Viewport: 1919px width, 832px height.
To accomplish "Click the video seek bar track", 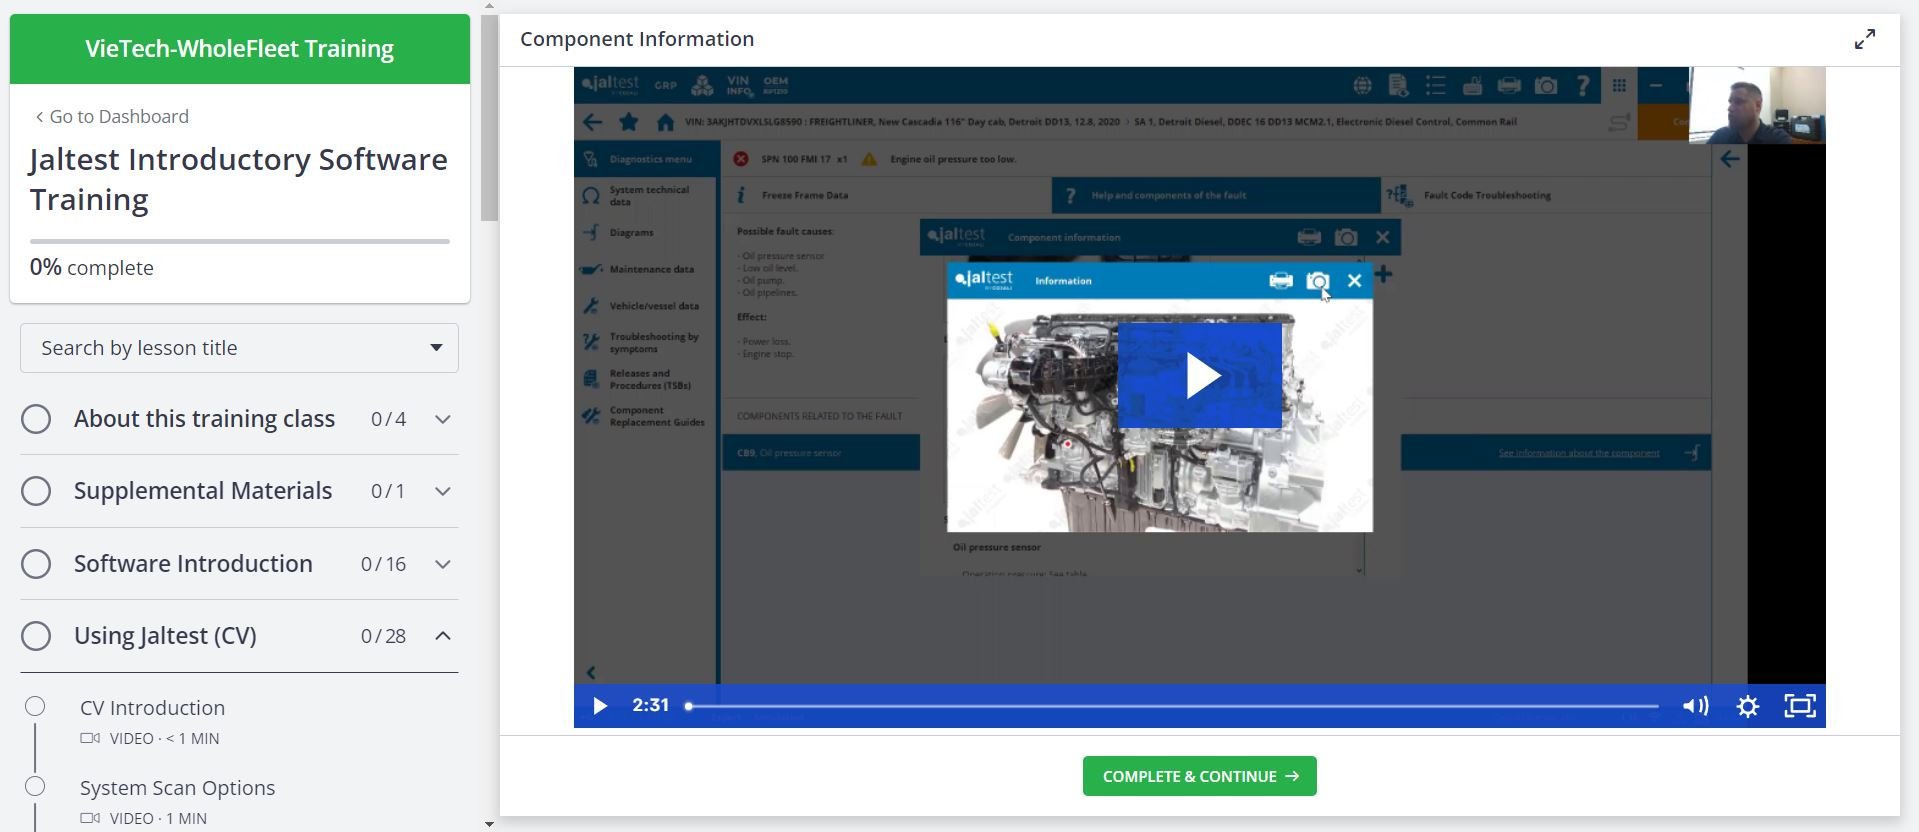I will pyautogui.click(x=1173, y=706).
